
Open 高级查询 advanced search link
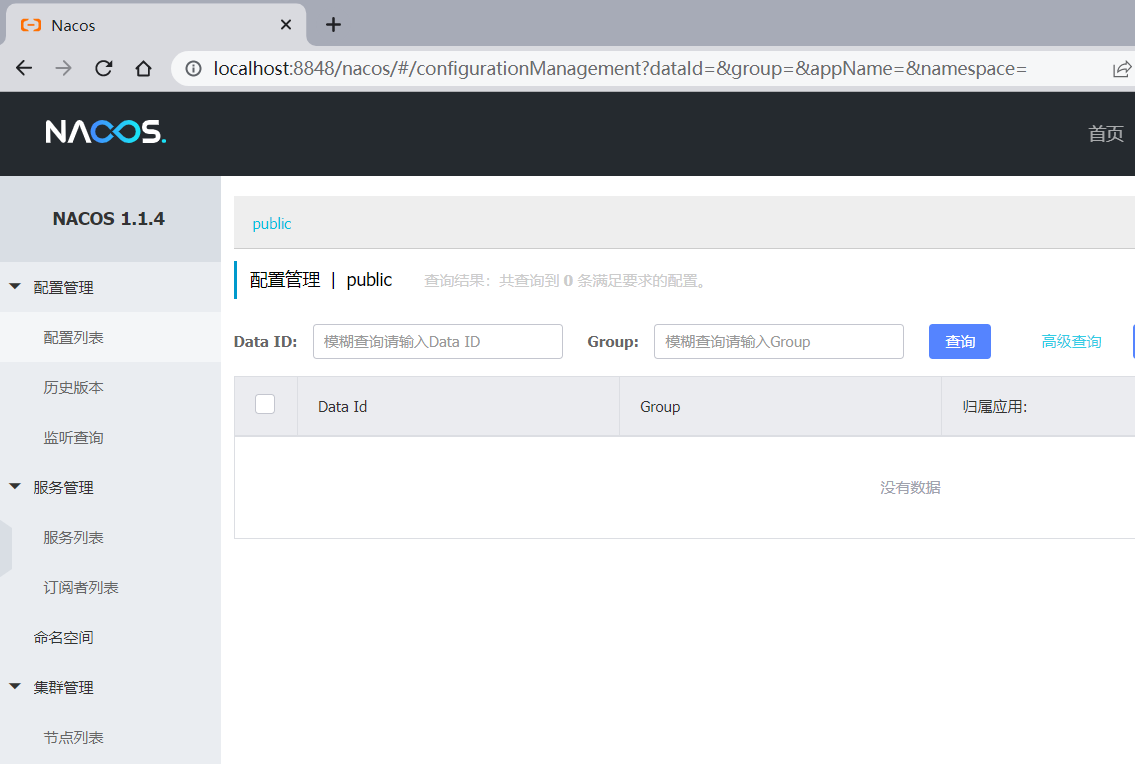[x=1071, y=342]
